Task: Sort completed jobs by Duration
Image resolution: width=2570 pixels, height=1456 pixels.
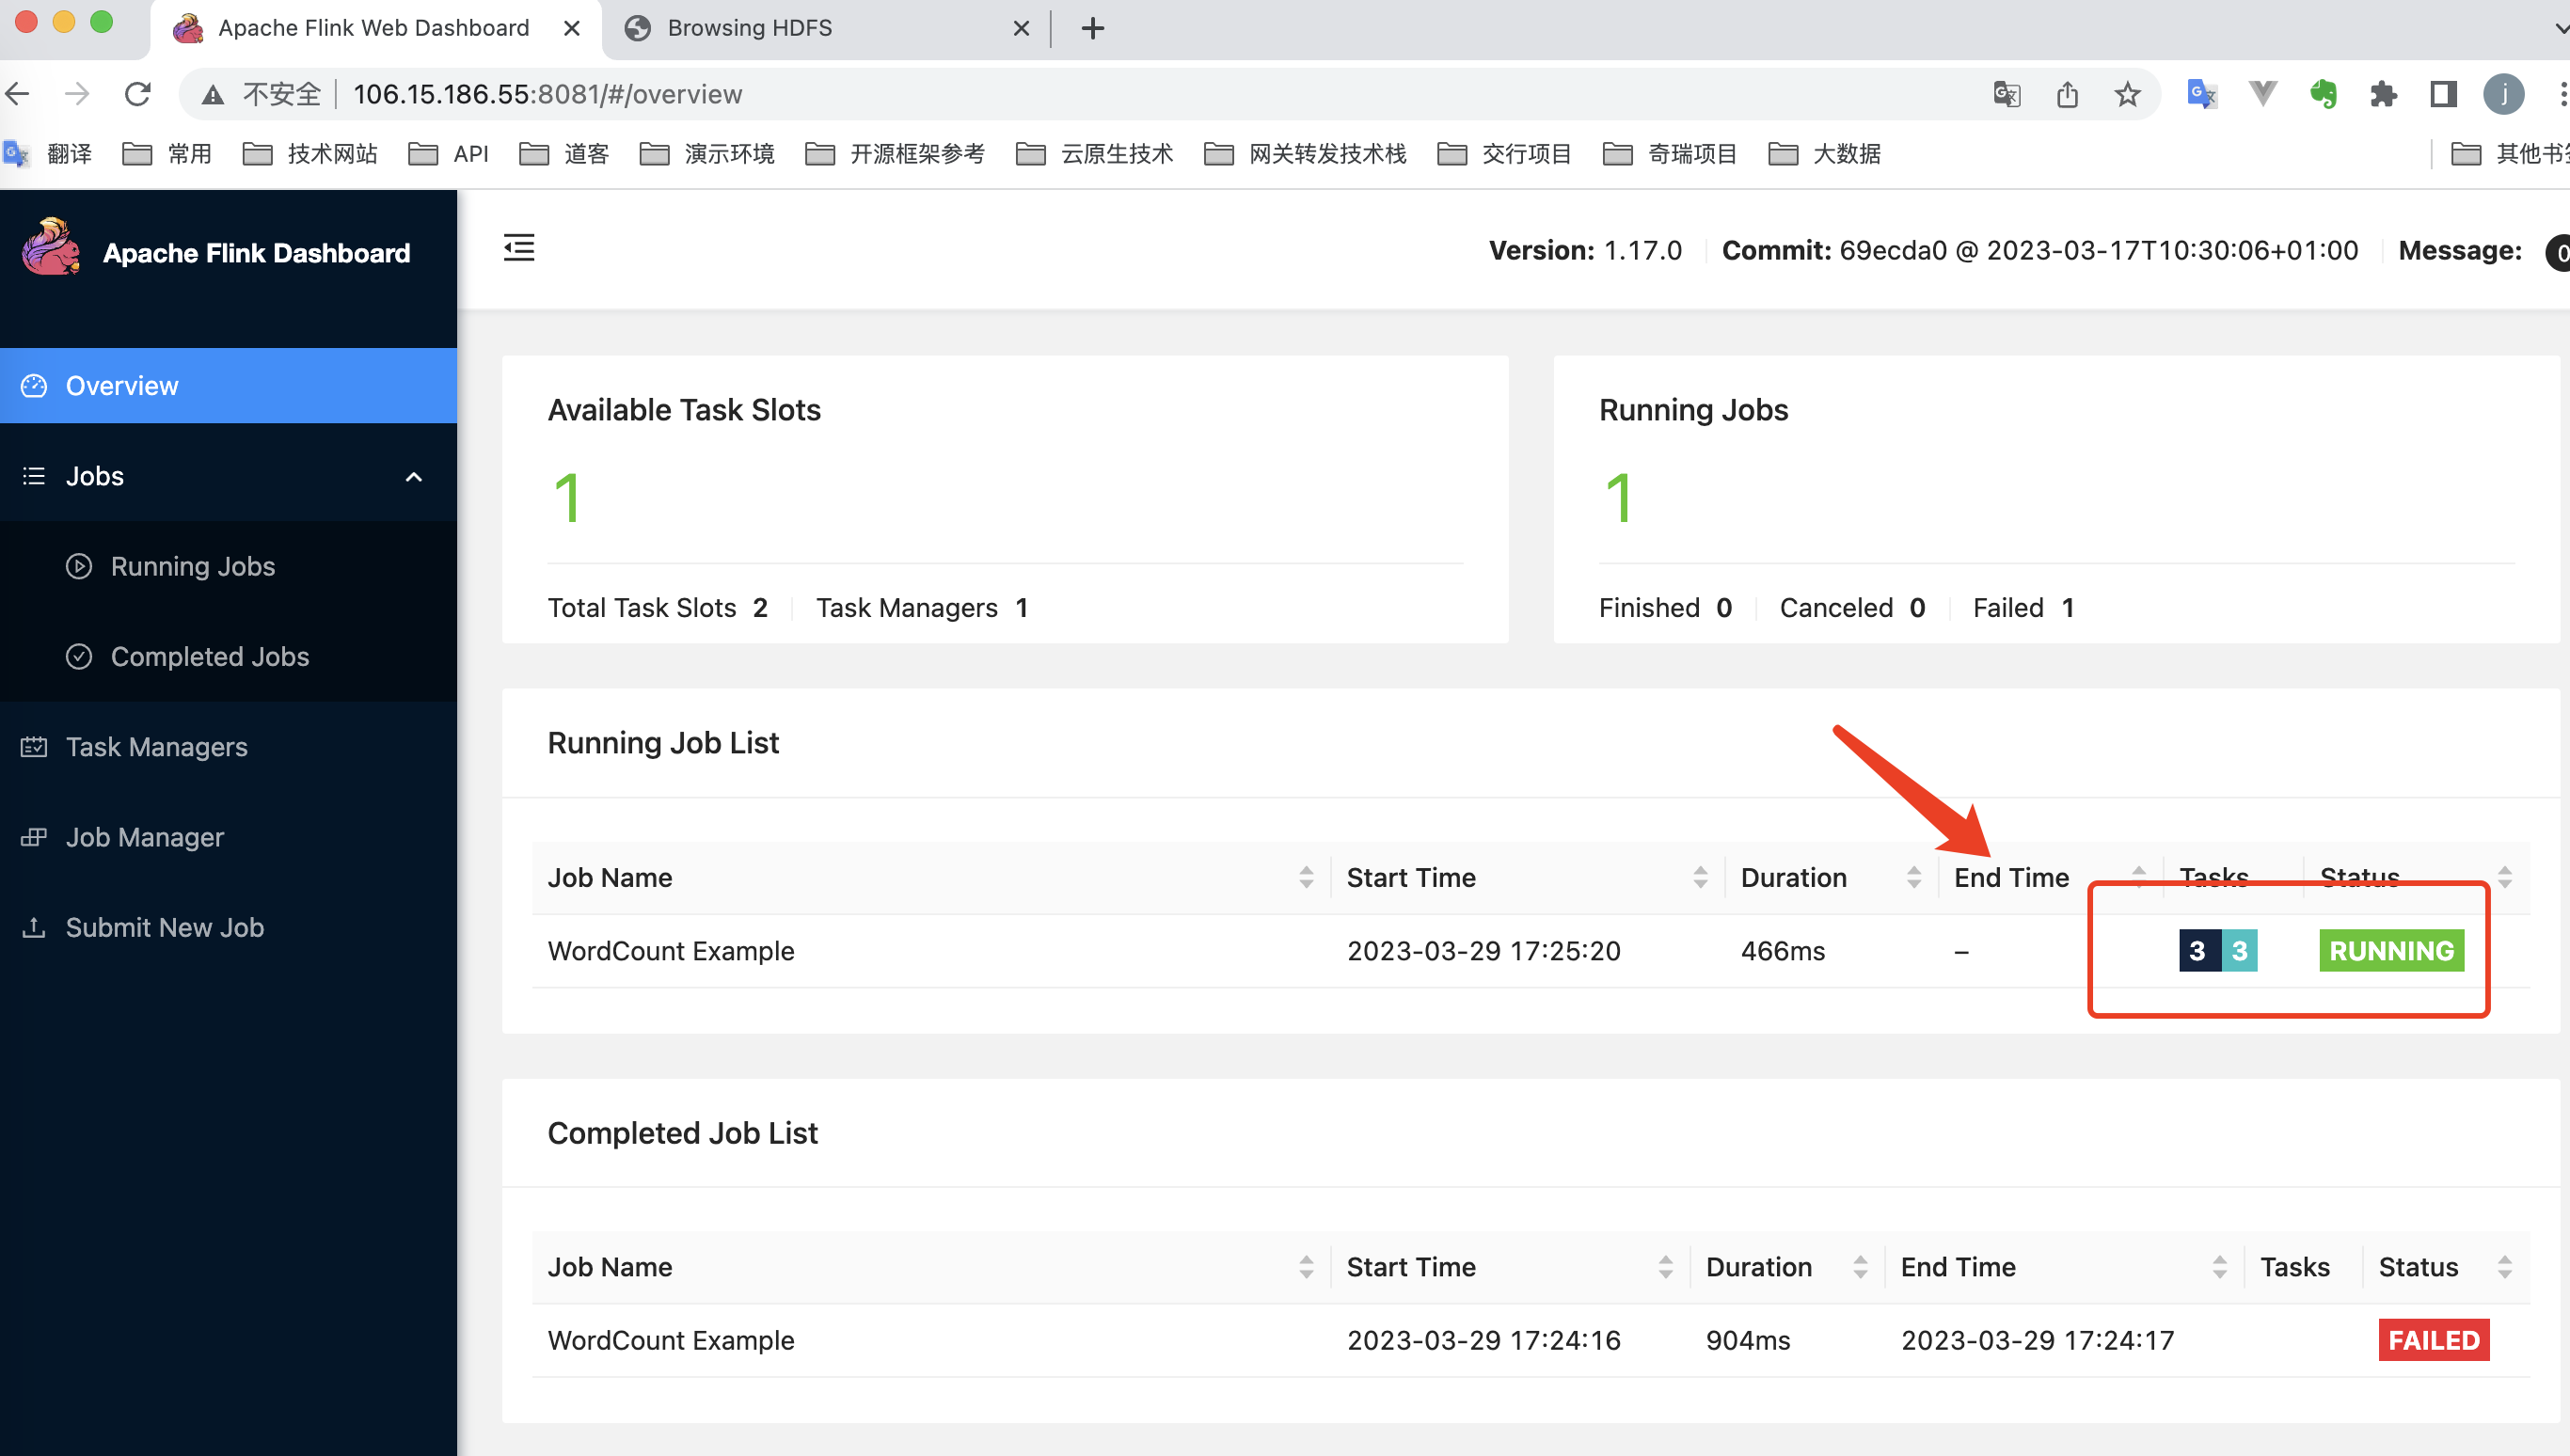Action: click(1860, 1267)
